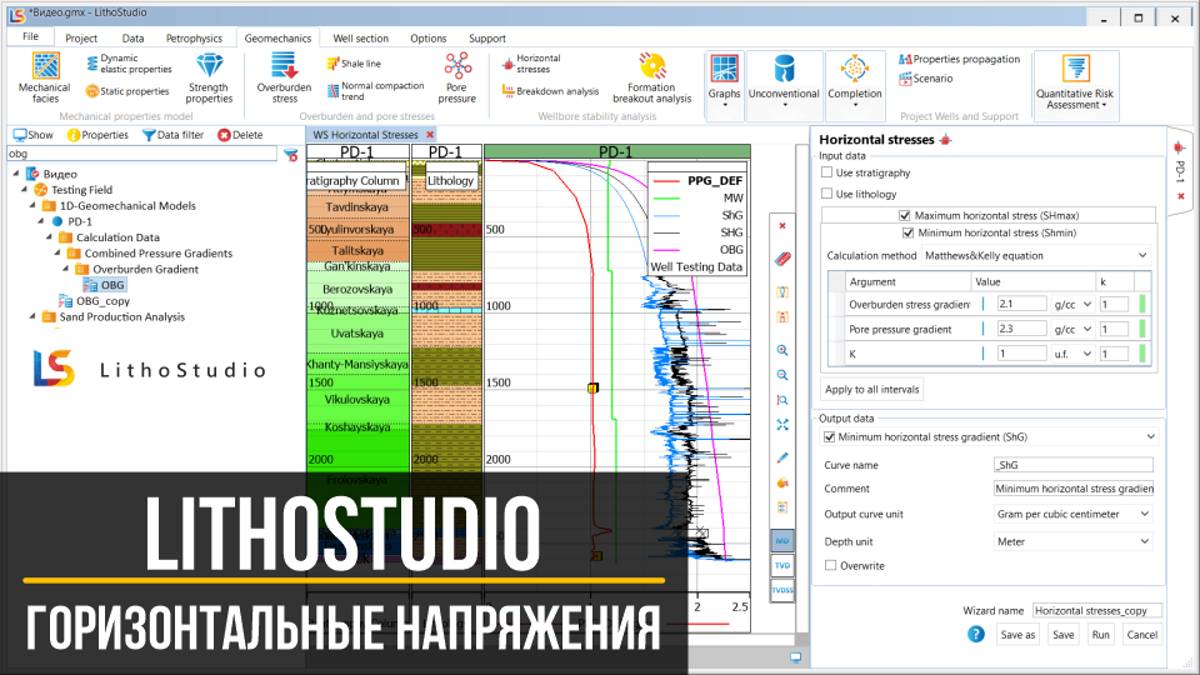
Task: Change the Overburden stress gradient unit dropdown
Action: (x=1073, y=304)
